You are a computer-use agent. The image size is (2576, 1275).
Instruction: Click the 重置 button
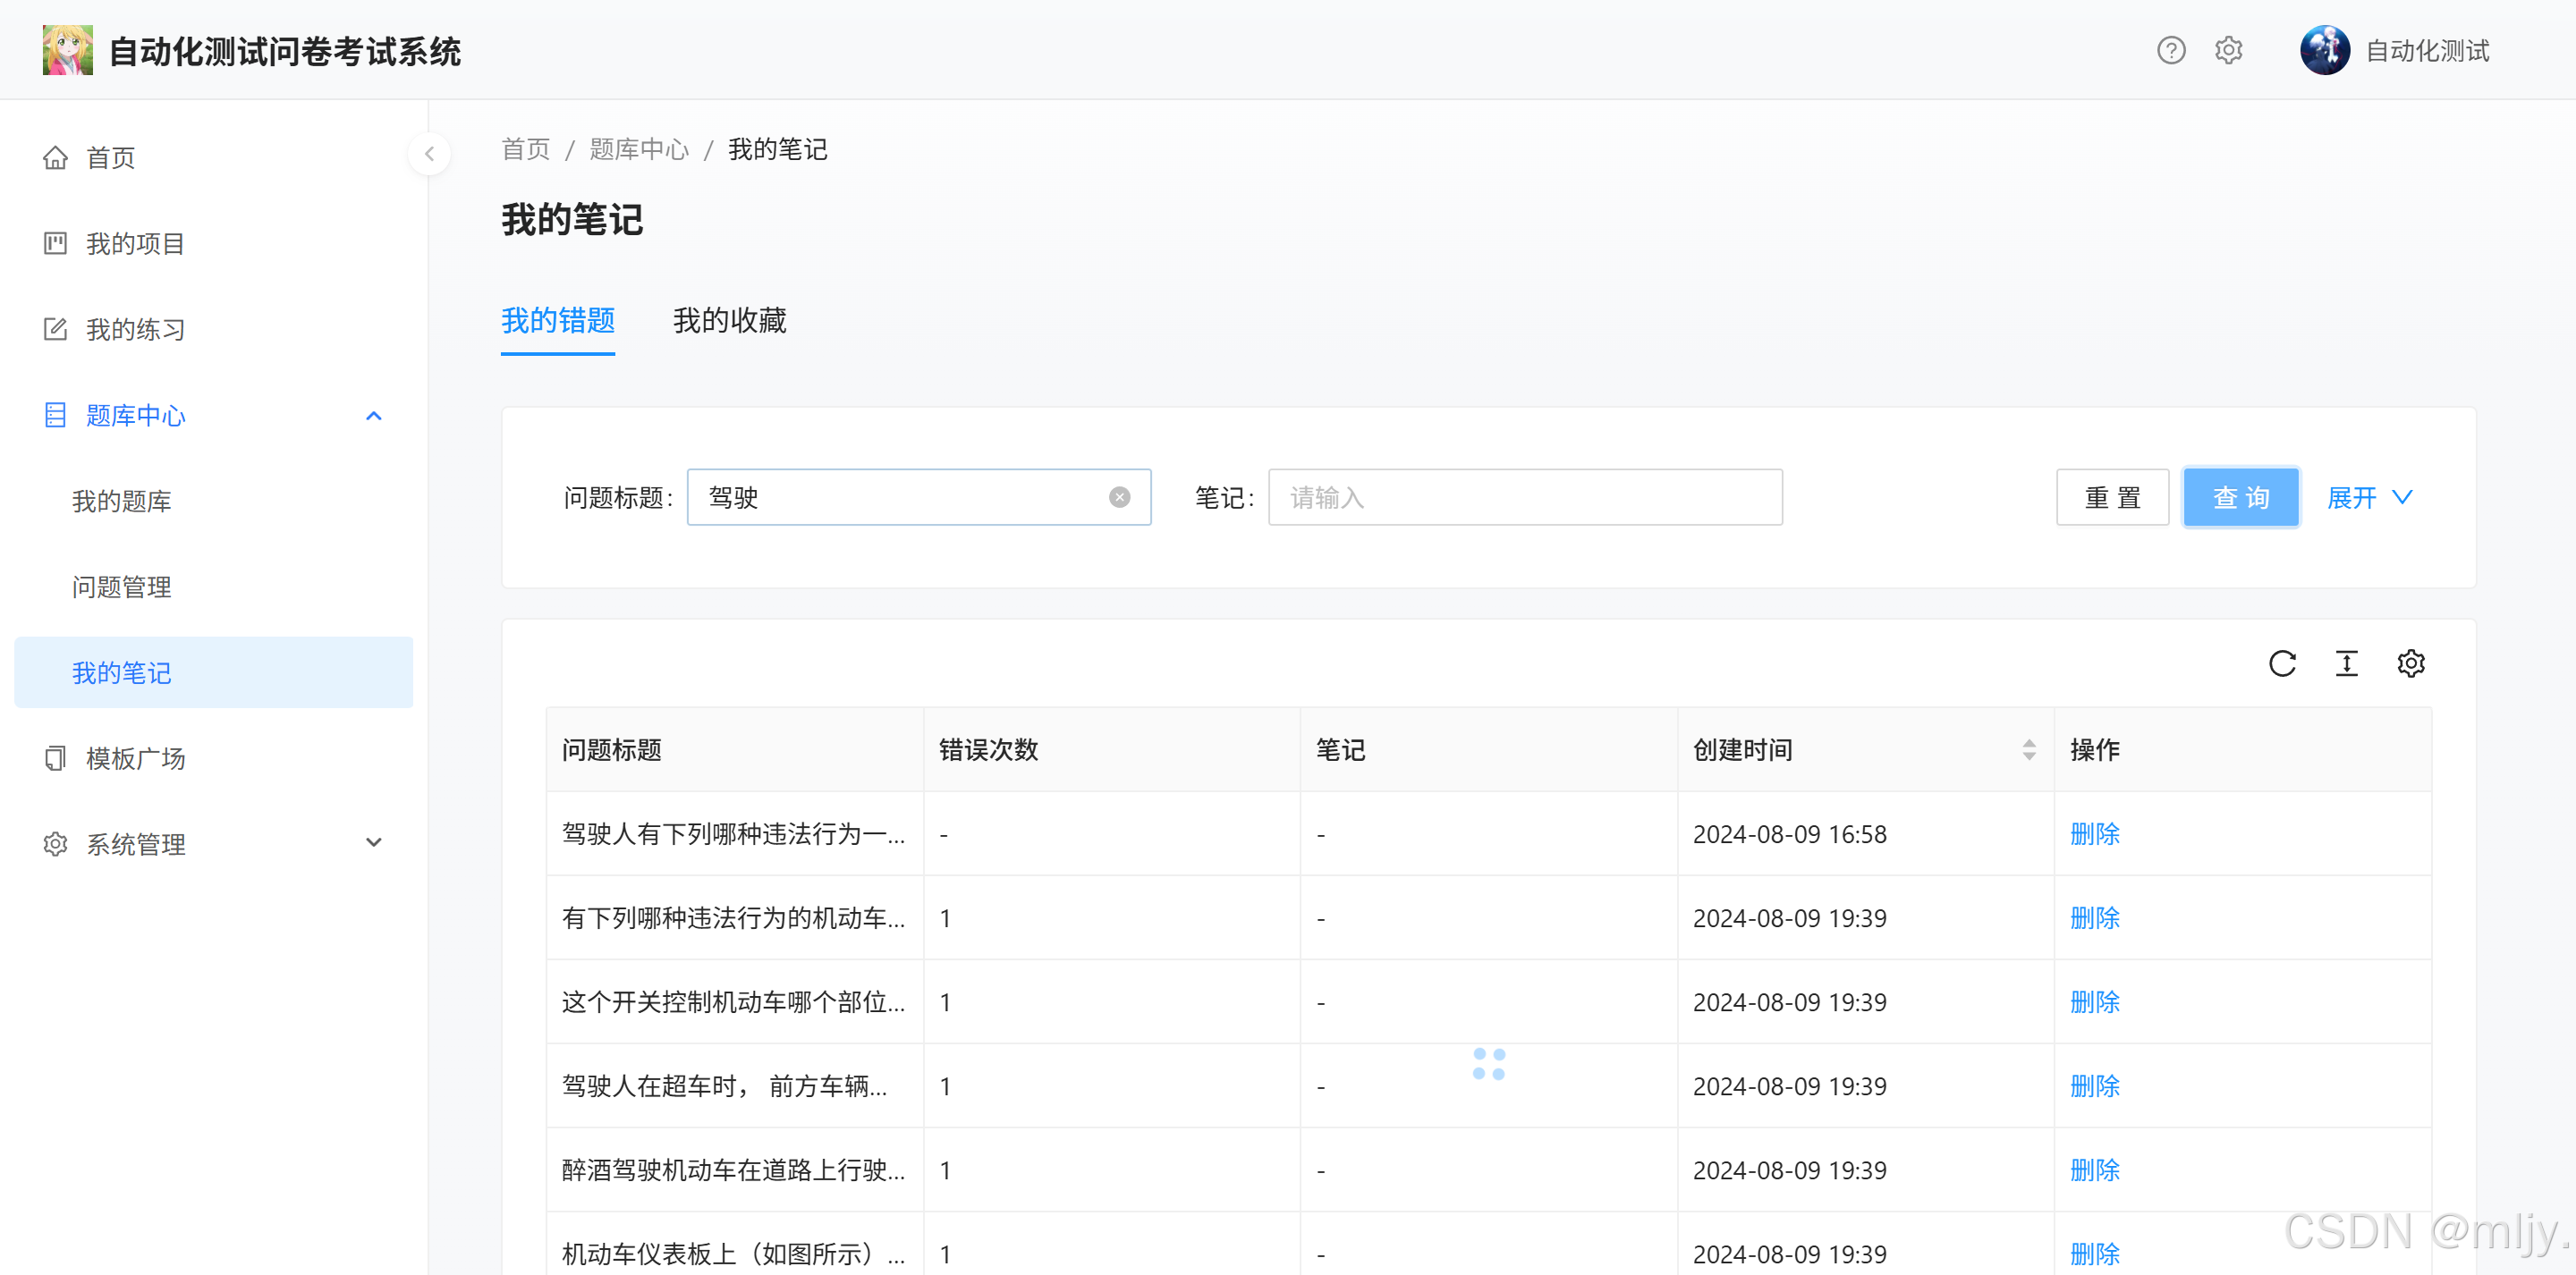point(2112,497)
